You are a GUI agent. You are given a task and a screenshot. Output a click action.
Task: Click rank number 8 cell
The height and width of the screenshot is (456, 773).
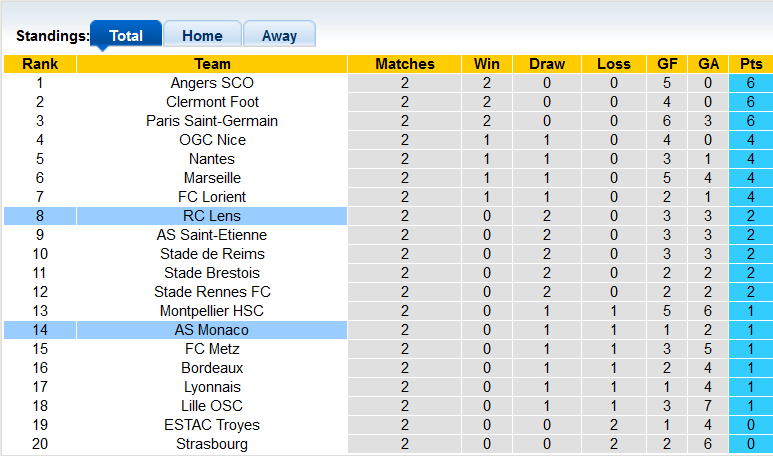(39, 216)
